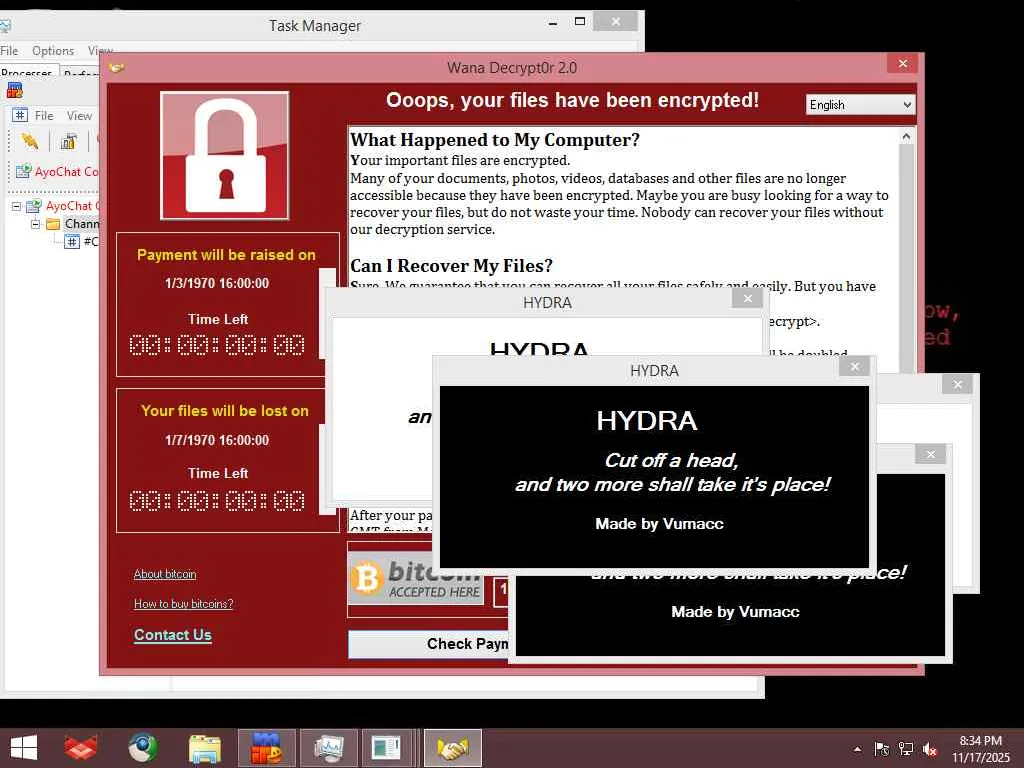1024x768 pixels.
Task: Click the padlock image in Wana Decrypt0r
Action: [225, 155]
